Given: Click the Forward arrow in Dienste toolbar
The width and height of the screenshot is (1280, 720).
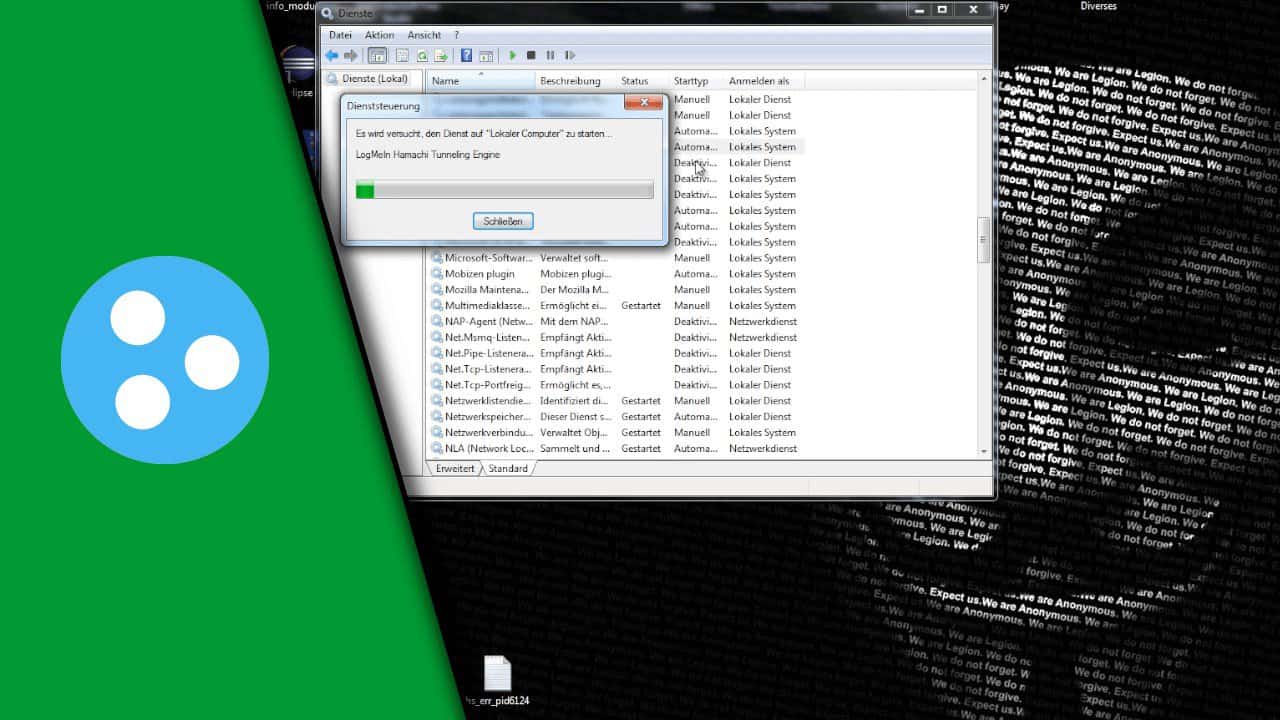Looking at the screenshot, I should (x=350, y=56).
